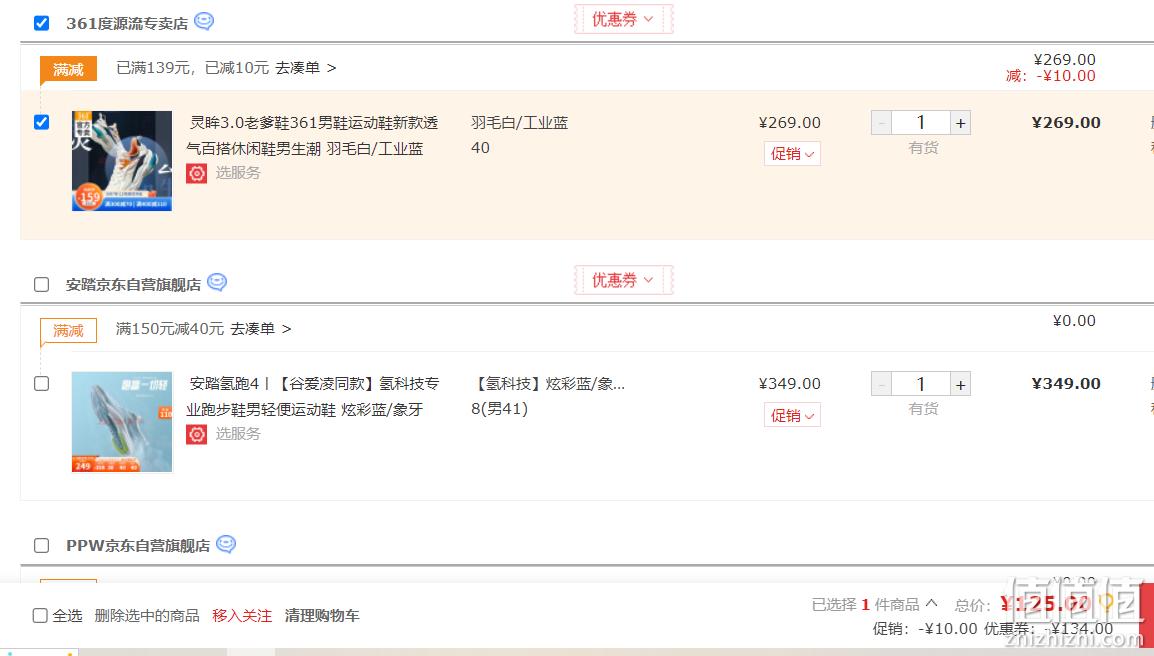Uncheck the 灵眸3.0老爹鞋 item checkbox
Image resolution: width=1154 pixels, height=656 pixels.
click(x=42, y=121)
